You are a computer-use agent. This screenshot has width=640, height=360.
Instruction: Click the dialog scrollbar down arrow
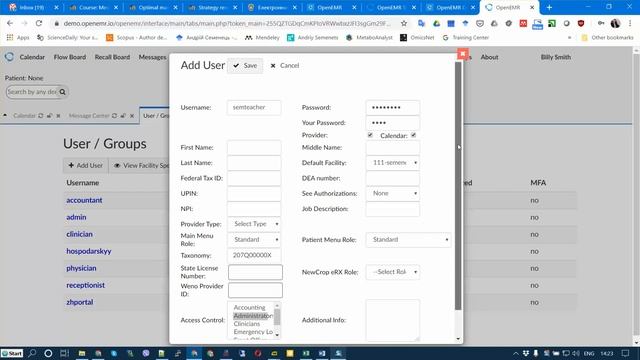tap(458, 339)
